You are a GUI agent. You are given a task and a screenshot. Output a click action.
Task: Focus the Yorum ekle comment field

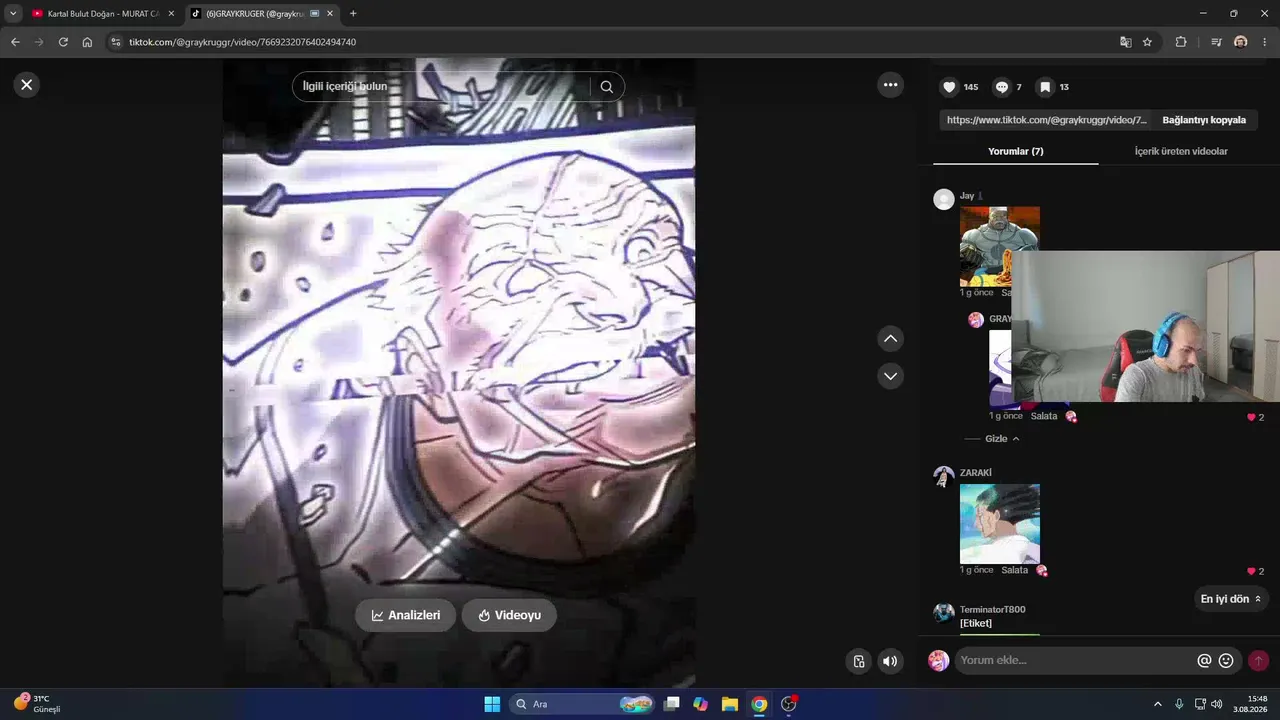point(1075,660)
